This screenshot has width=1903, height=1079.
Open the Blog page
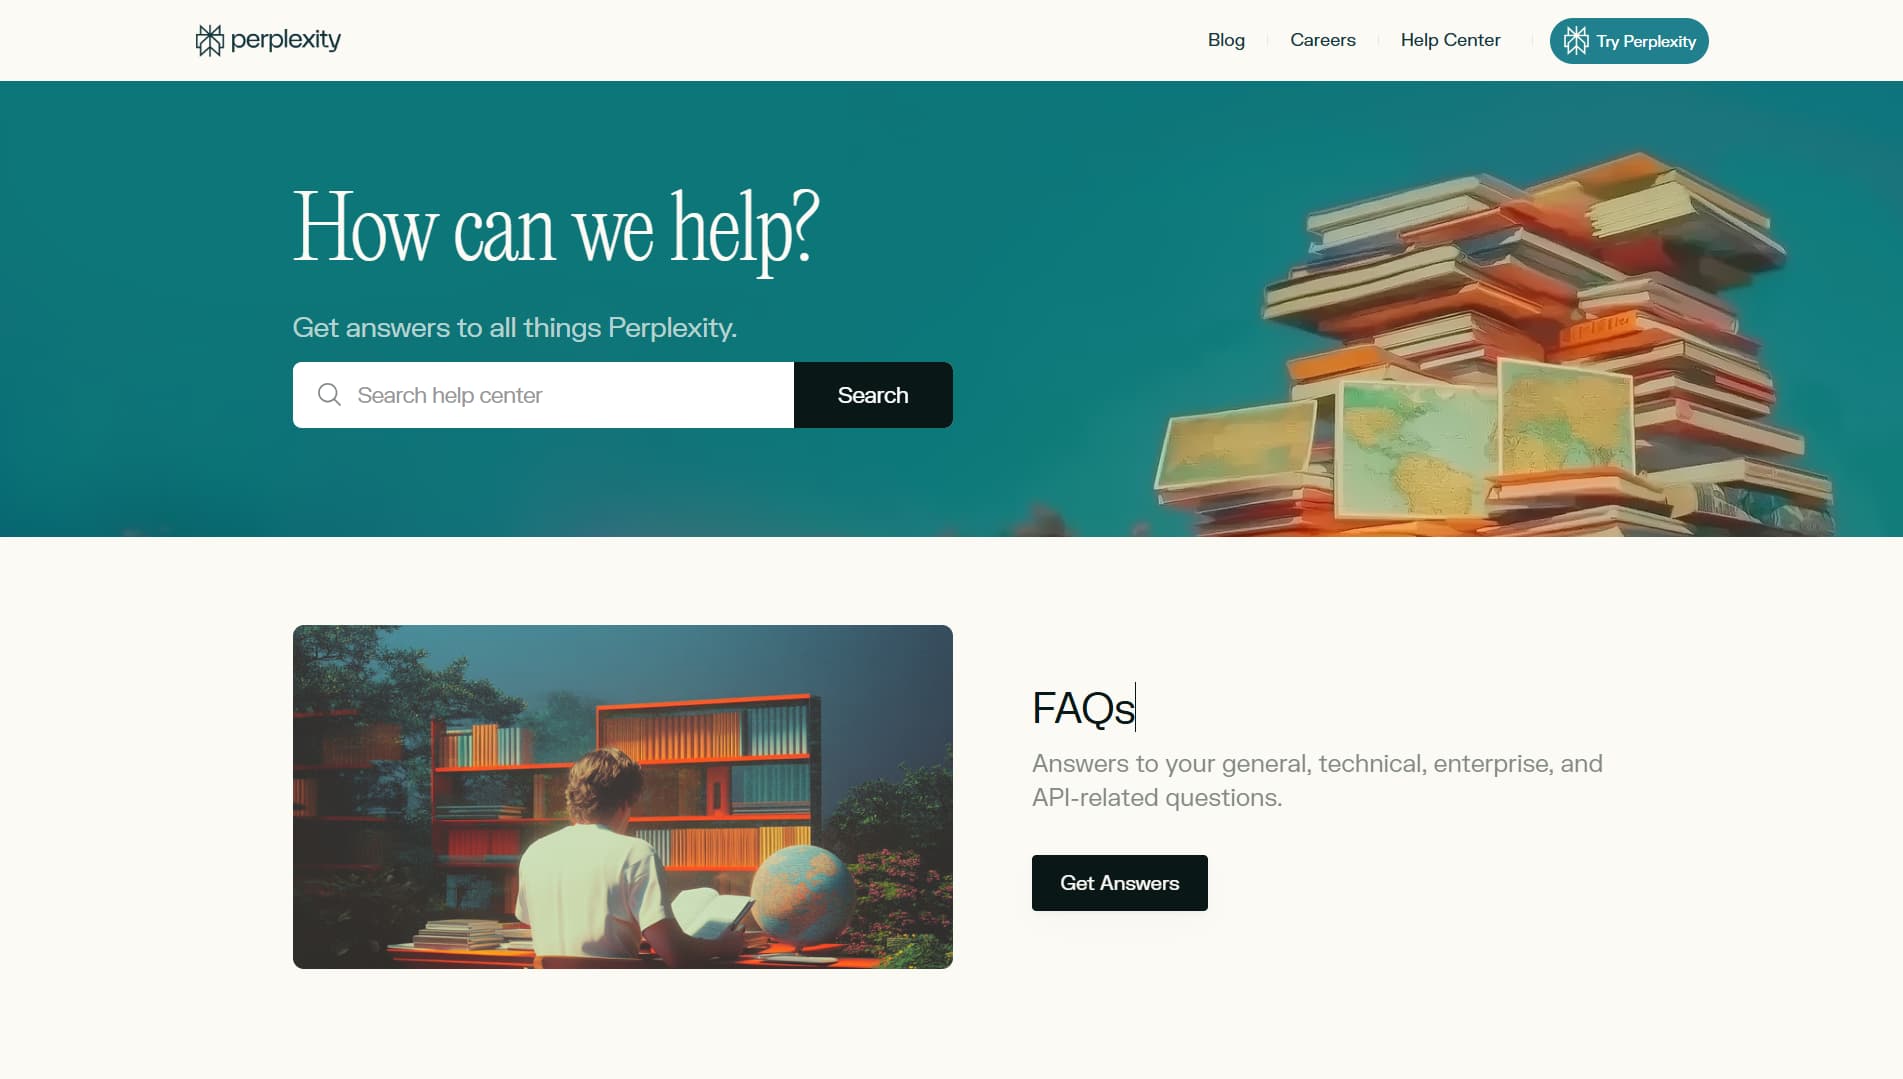click(x=1226, y=40)
